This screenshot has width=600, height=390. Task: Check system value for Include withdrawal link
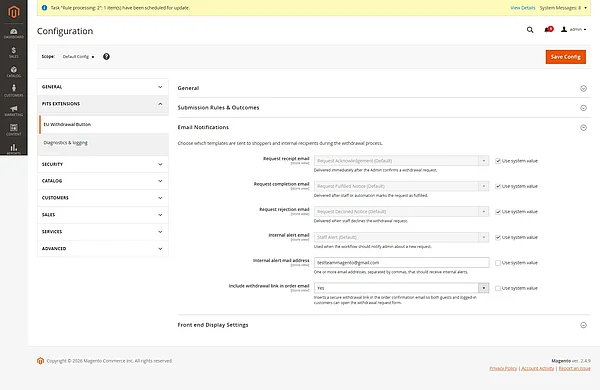(x=498, y=288)
